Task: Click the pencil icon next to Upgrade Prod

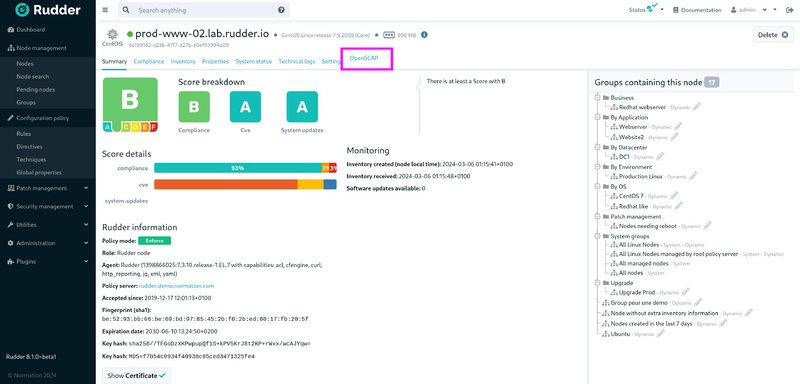Action: coord(685,292)
